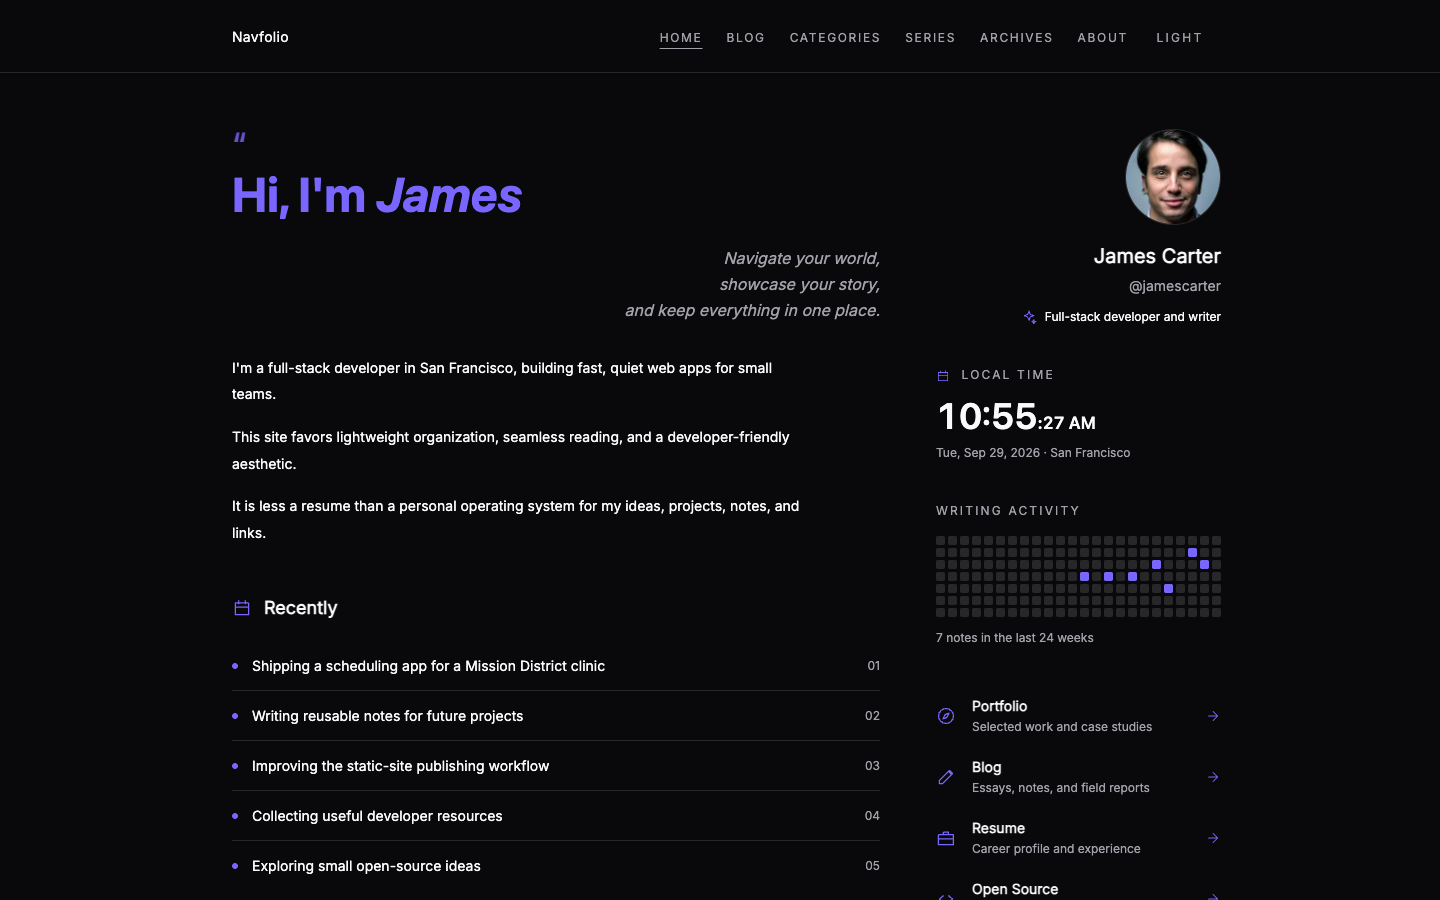Screen dimensions: 1440x900
Task: Click the James Carter name heading
Action: click(x=1157, y=256)
